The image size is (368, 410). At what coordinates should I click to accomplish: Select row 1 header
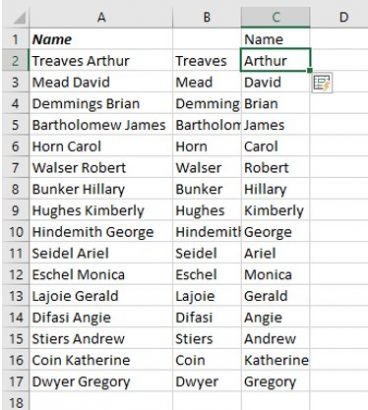click(16, 39)
